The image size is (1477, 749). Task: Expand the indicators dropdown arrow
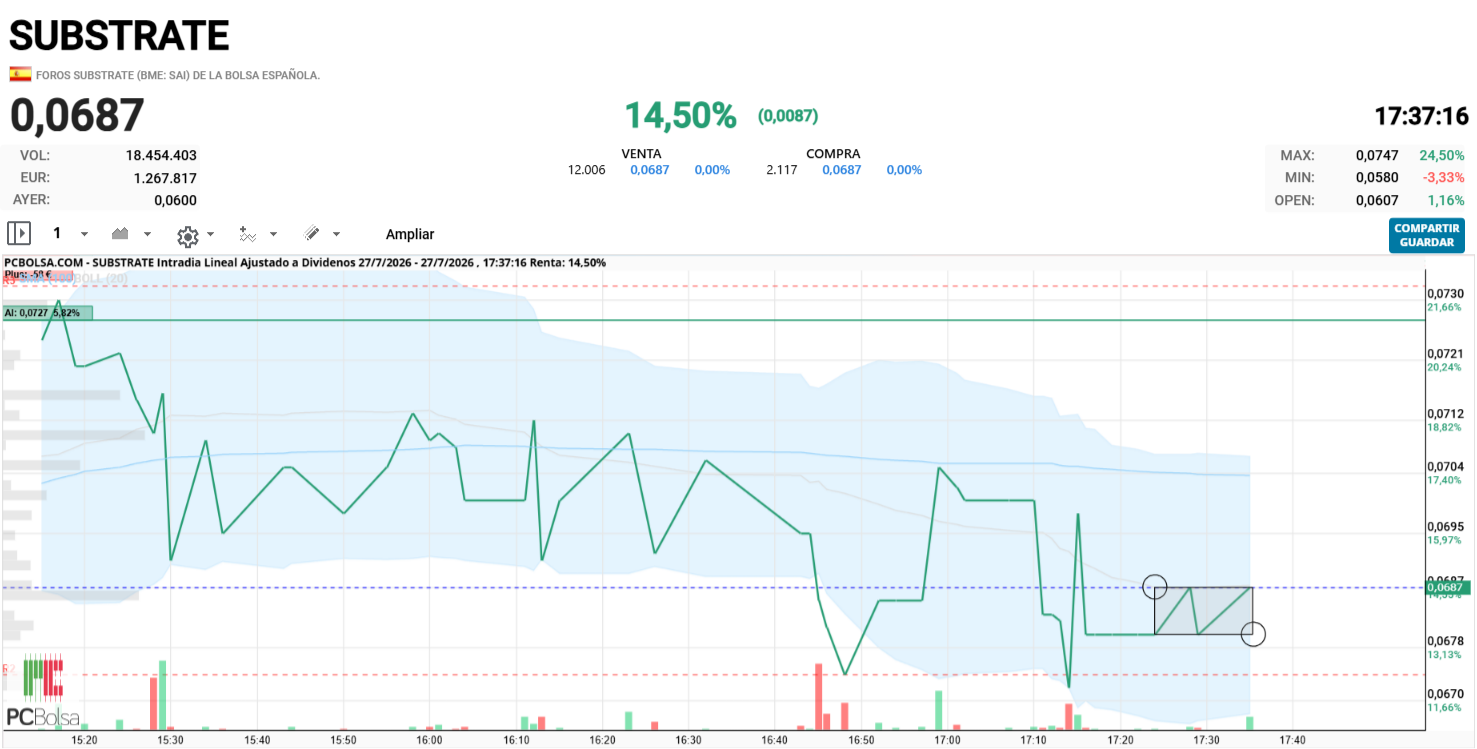coord(273,234)
